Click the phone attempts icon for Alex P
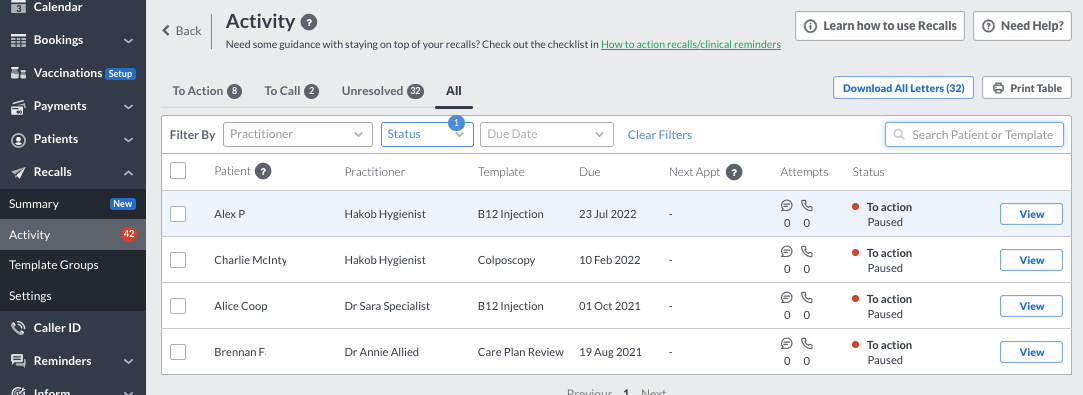 pyautogui.click(x=807, y=205)
